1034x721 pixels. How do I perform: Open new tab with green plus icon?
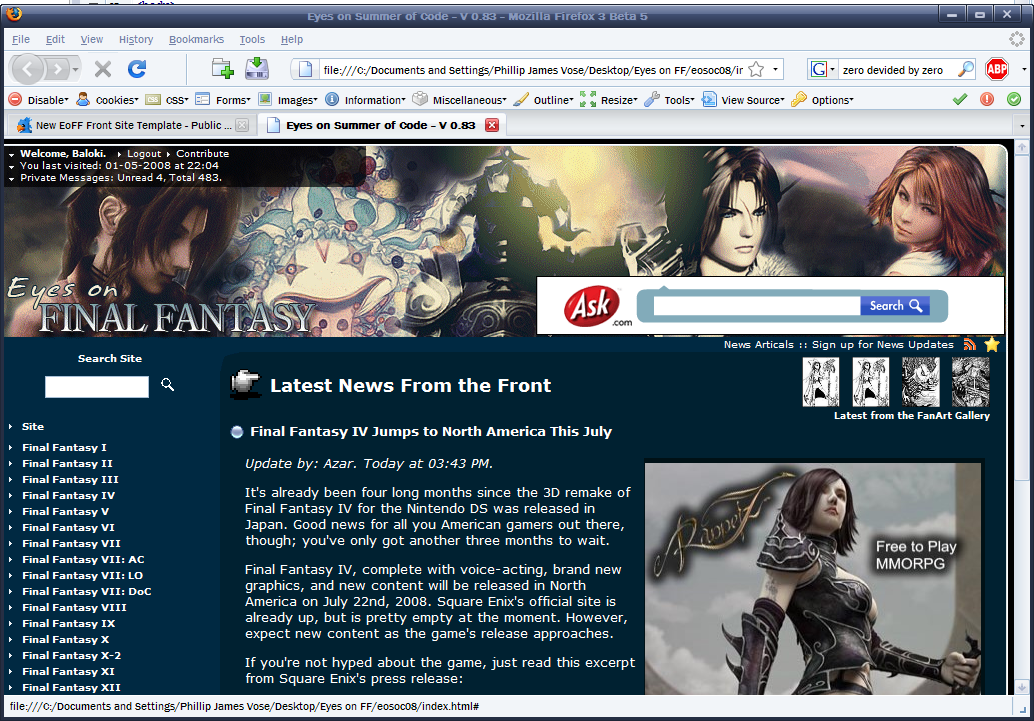223,69
